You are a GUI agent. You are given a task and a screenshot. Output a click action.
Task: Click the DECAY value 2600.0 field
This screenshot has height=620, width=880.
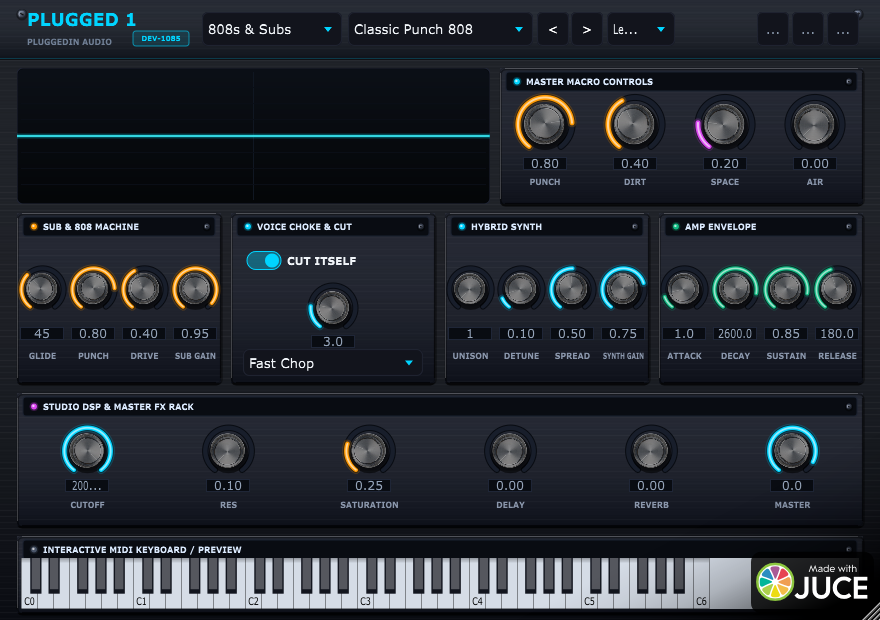tap(735, 334)
